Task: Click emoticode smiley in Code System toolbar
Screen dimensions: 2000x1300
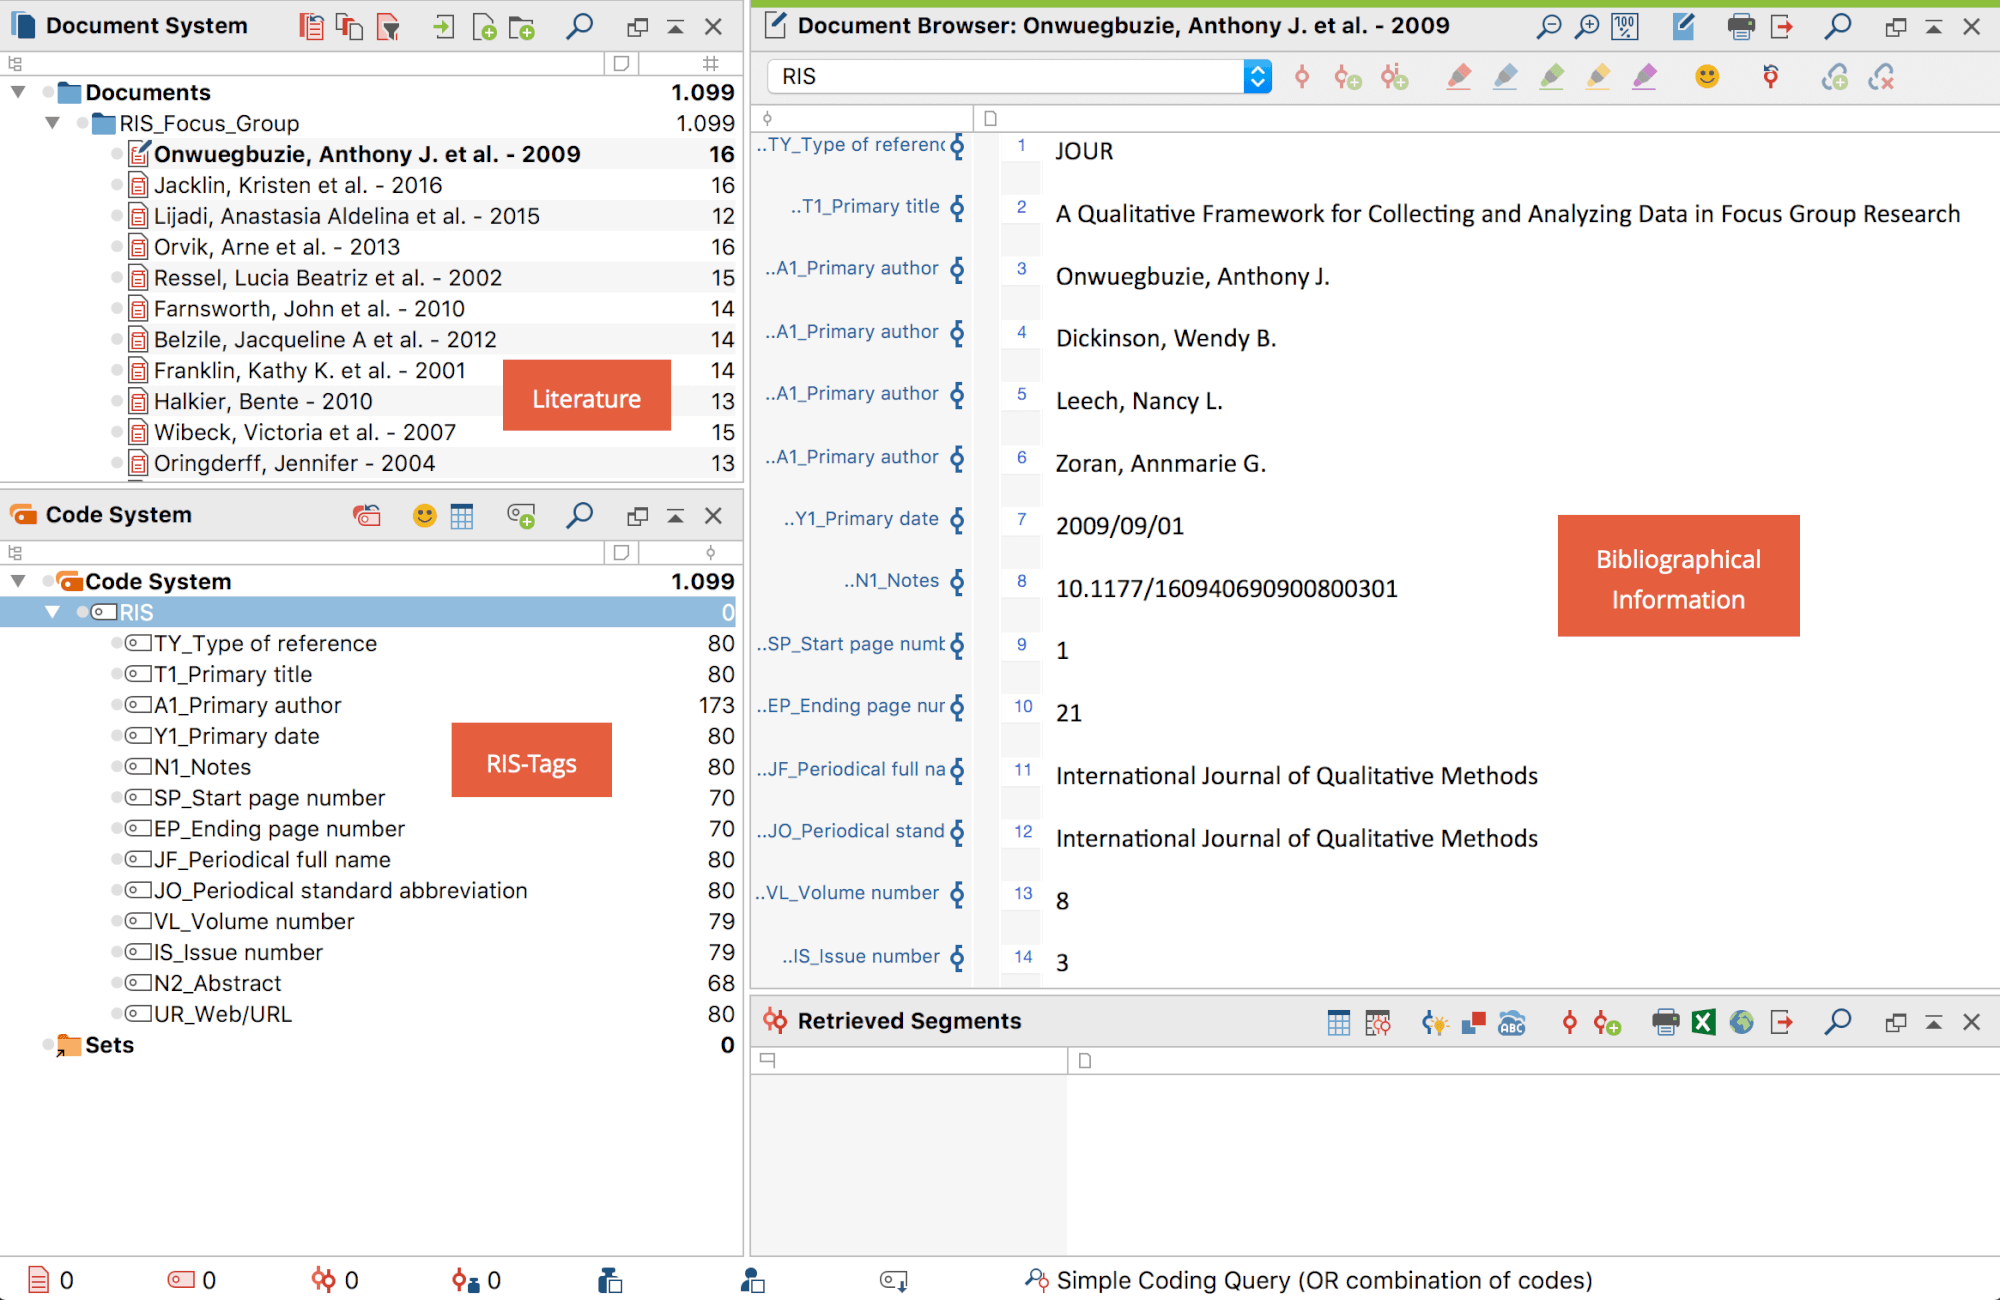Action: coord(424,516)
